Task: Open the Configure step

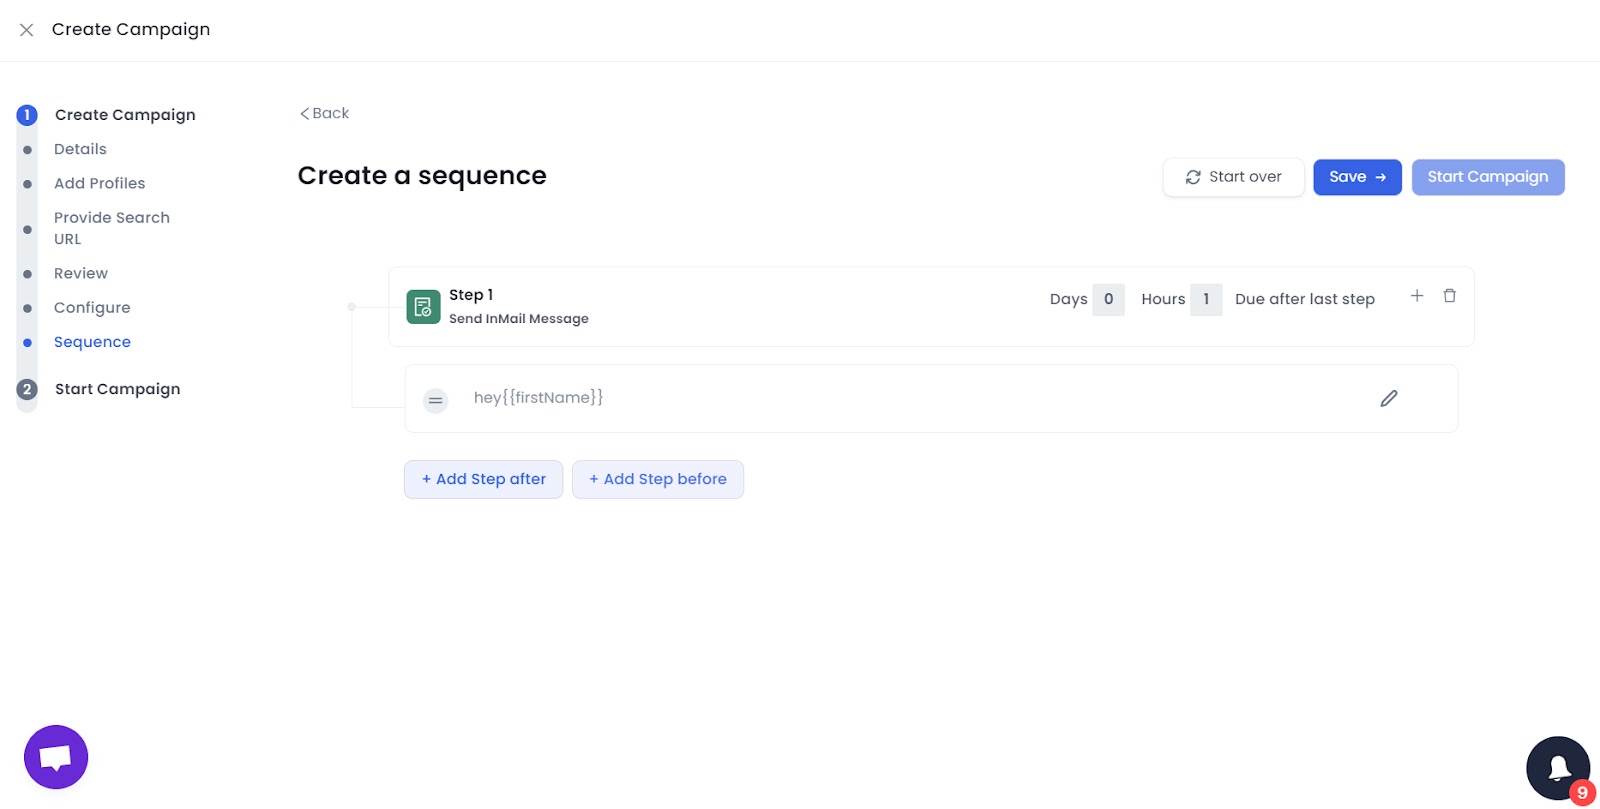Action: coord(92,308)
